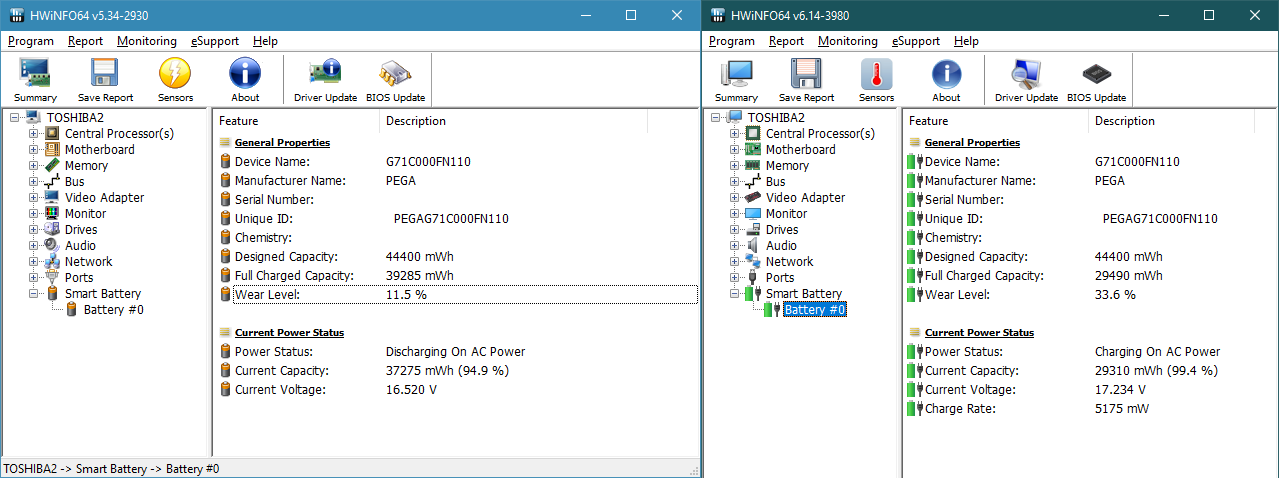Click Save Report in v5.34 window
This screenshot has height=478, width=1279.
click(x=105, y=80)
